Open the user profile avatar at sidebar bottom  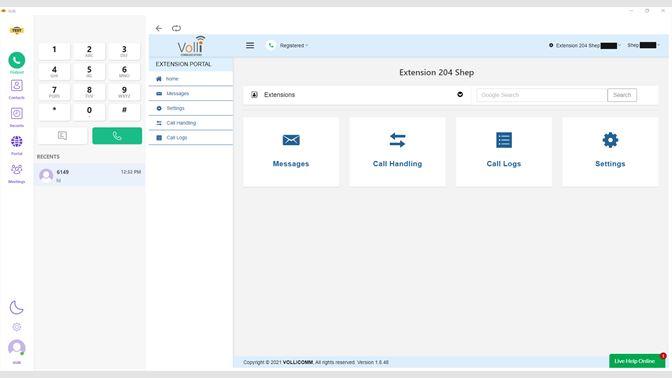17,348
